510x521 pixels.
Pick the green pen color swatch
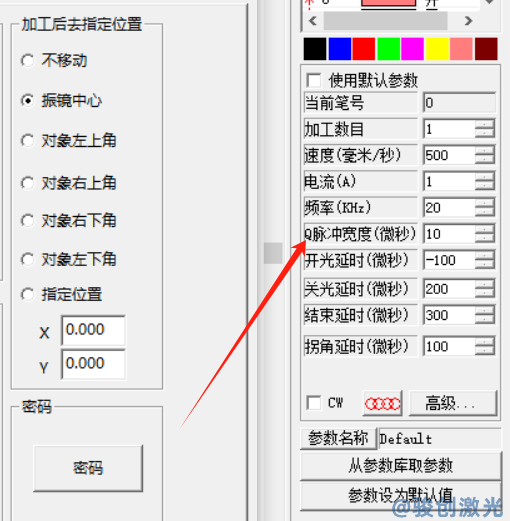click(x=388, y=49)
